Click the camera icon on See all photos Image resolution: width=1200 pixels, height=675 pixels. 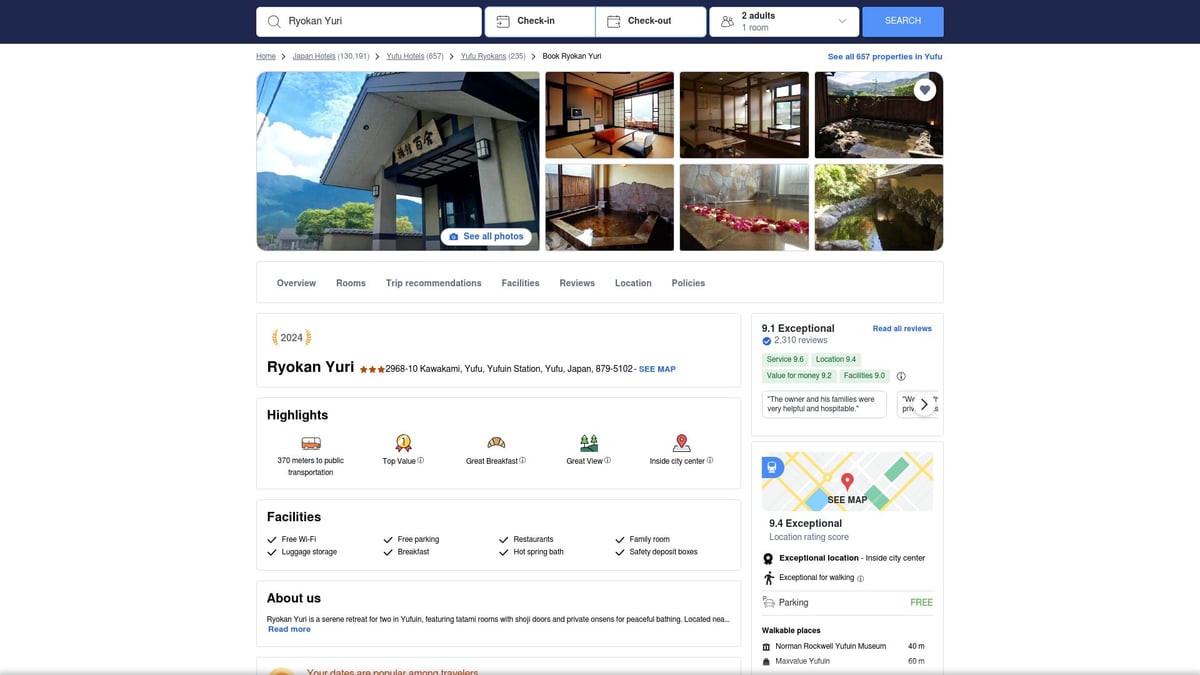pyautogui.click(x=456, y=236)
